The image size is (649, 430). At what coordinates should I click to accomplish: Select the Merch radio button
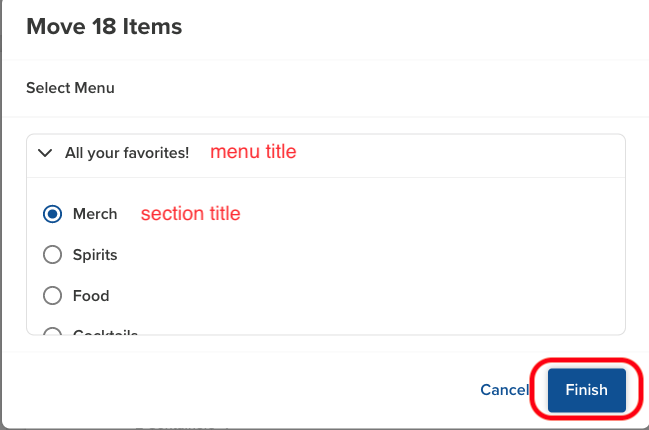point(53,214)
